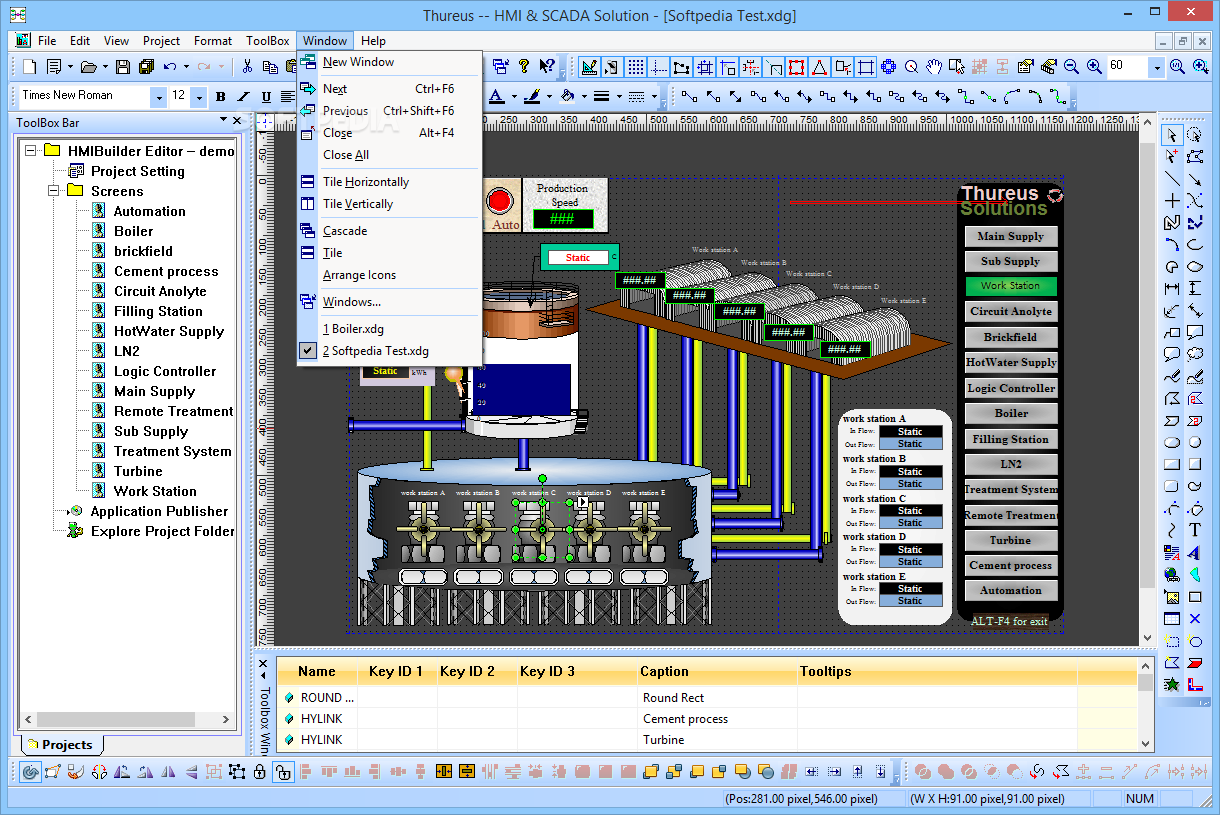Image resolution: width=1220 pixels, height=815 pixels.
Task: Select the hand pan tool
Action: point(934,67)
